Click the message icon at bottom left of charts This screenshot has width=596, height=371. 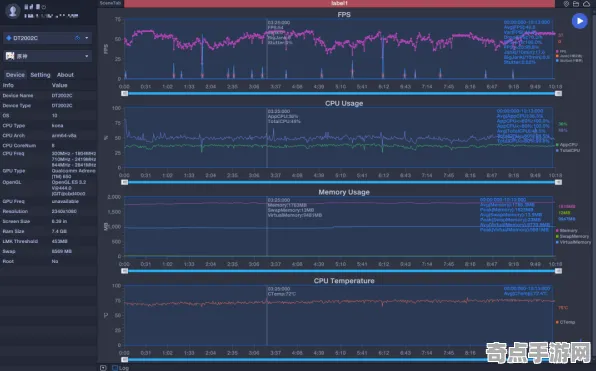point(103,368)
